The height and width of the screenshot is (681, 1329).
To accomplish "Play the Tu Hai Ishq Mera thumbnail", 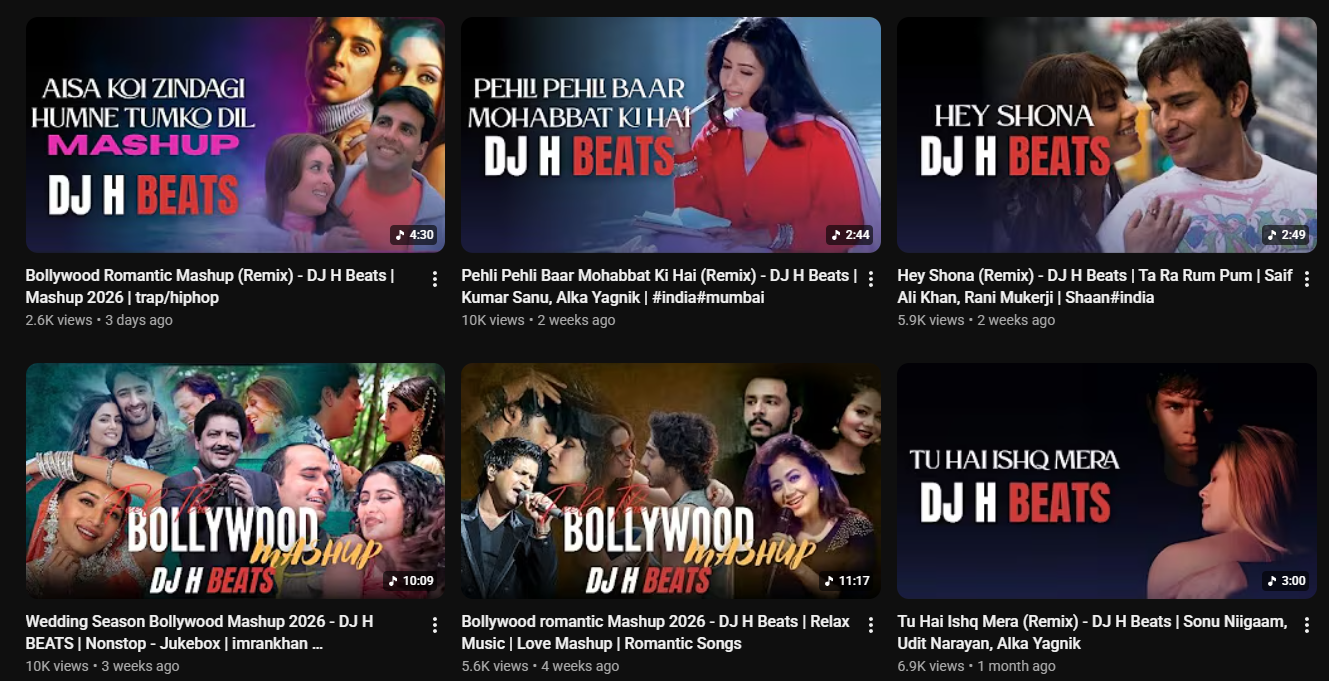I will [1107, 481].
